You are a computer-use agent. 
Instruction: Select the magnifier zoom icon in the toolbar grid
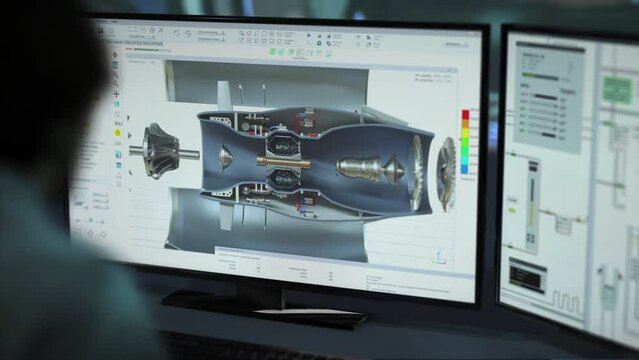click(x=242, y=33)
